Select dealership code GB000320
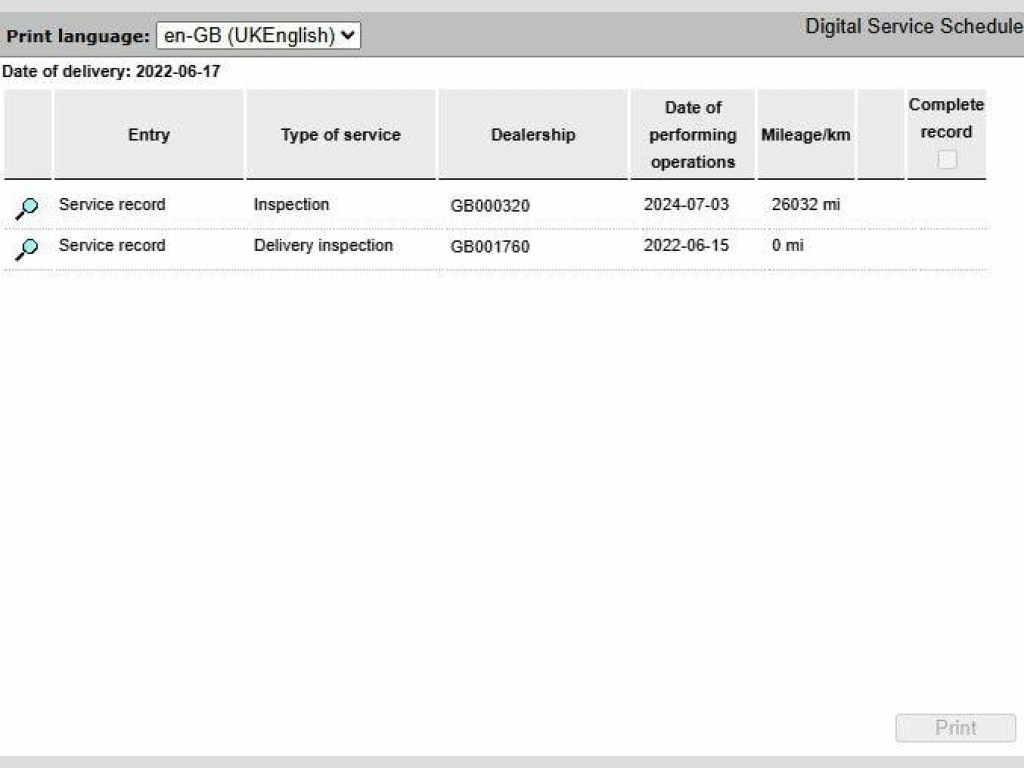Viewport: 1024px width, 768px height. point(490,206)
